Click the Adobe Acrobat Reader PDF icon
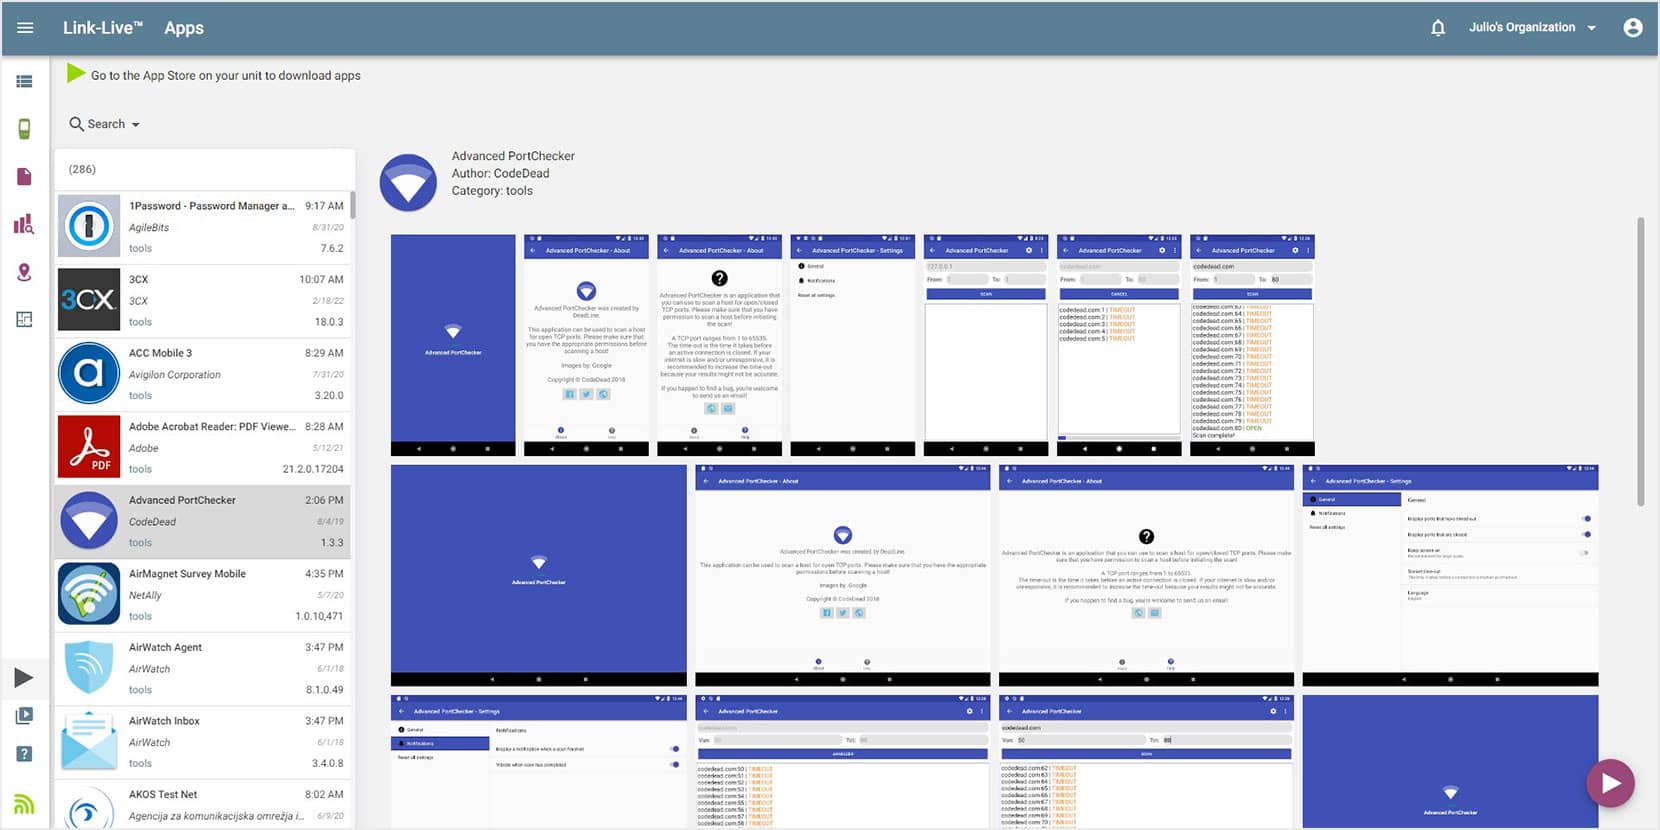 [89, 447]
